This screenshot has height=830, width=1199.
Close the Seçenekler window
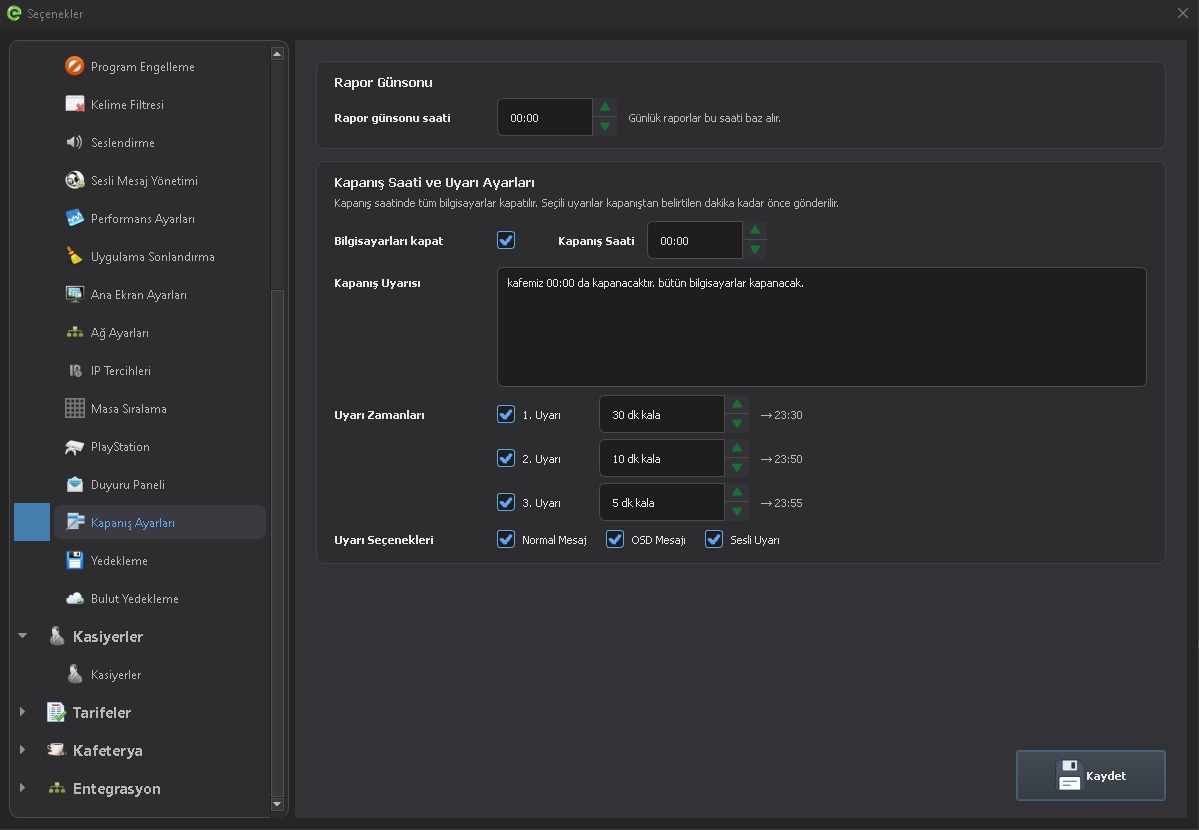point(1182,13)
